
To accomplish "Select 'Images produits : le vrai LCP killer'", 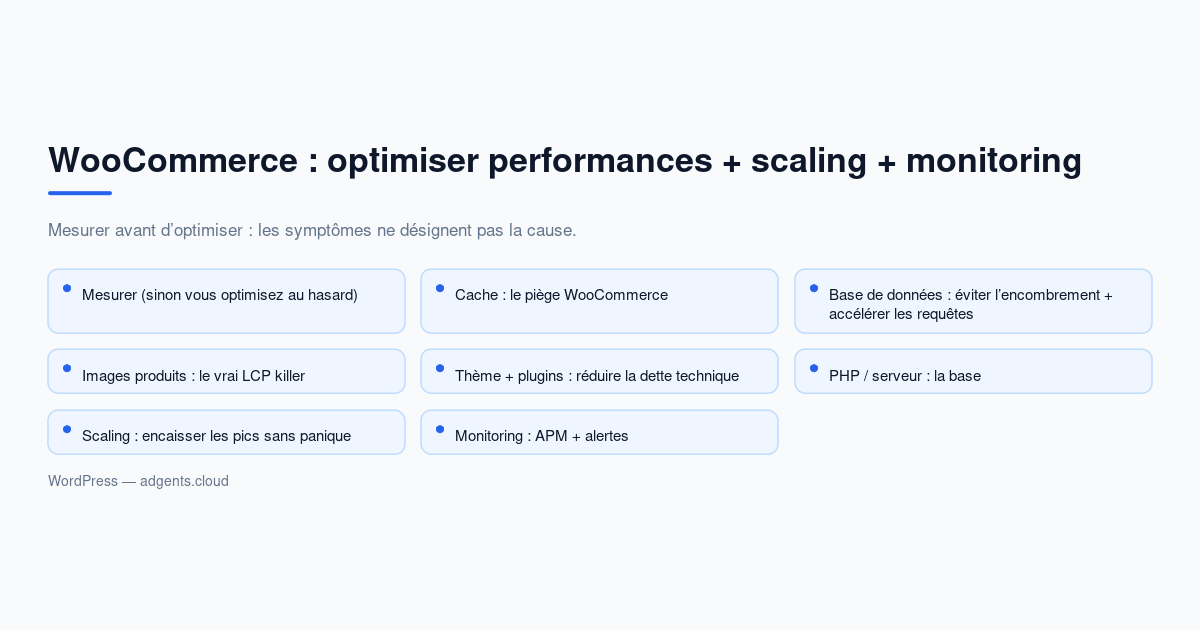I will click(226, 371).
